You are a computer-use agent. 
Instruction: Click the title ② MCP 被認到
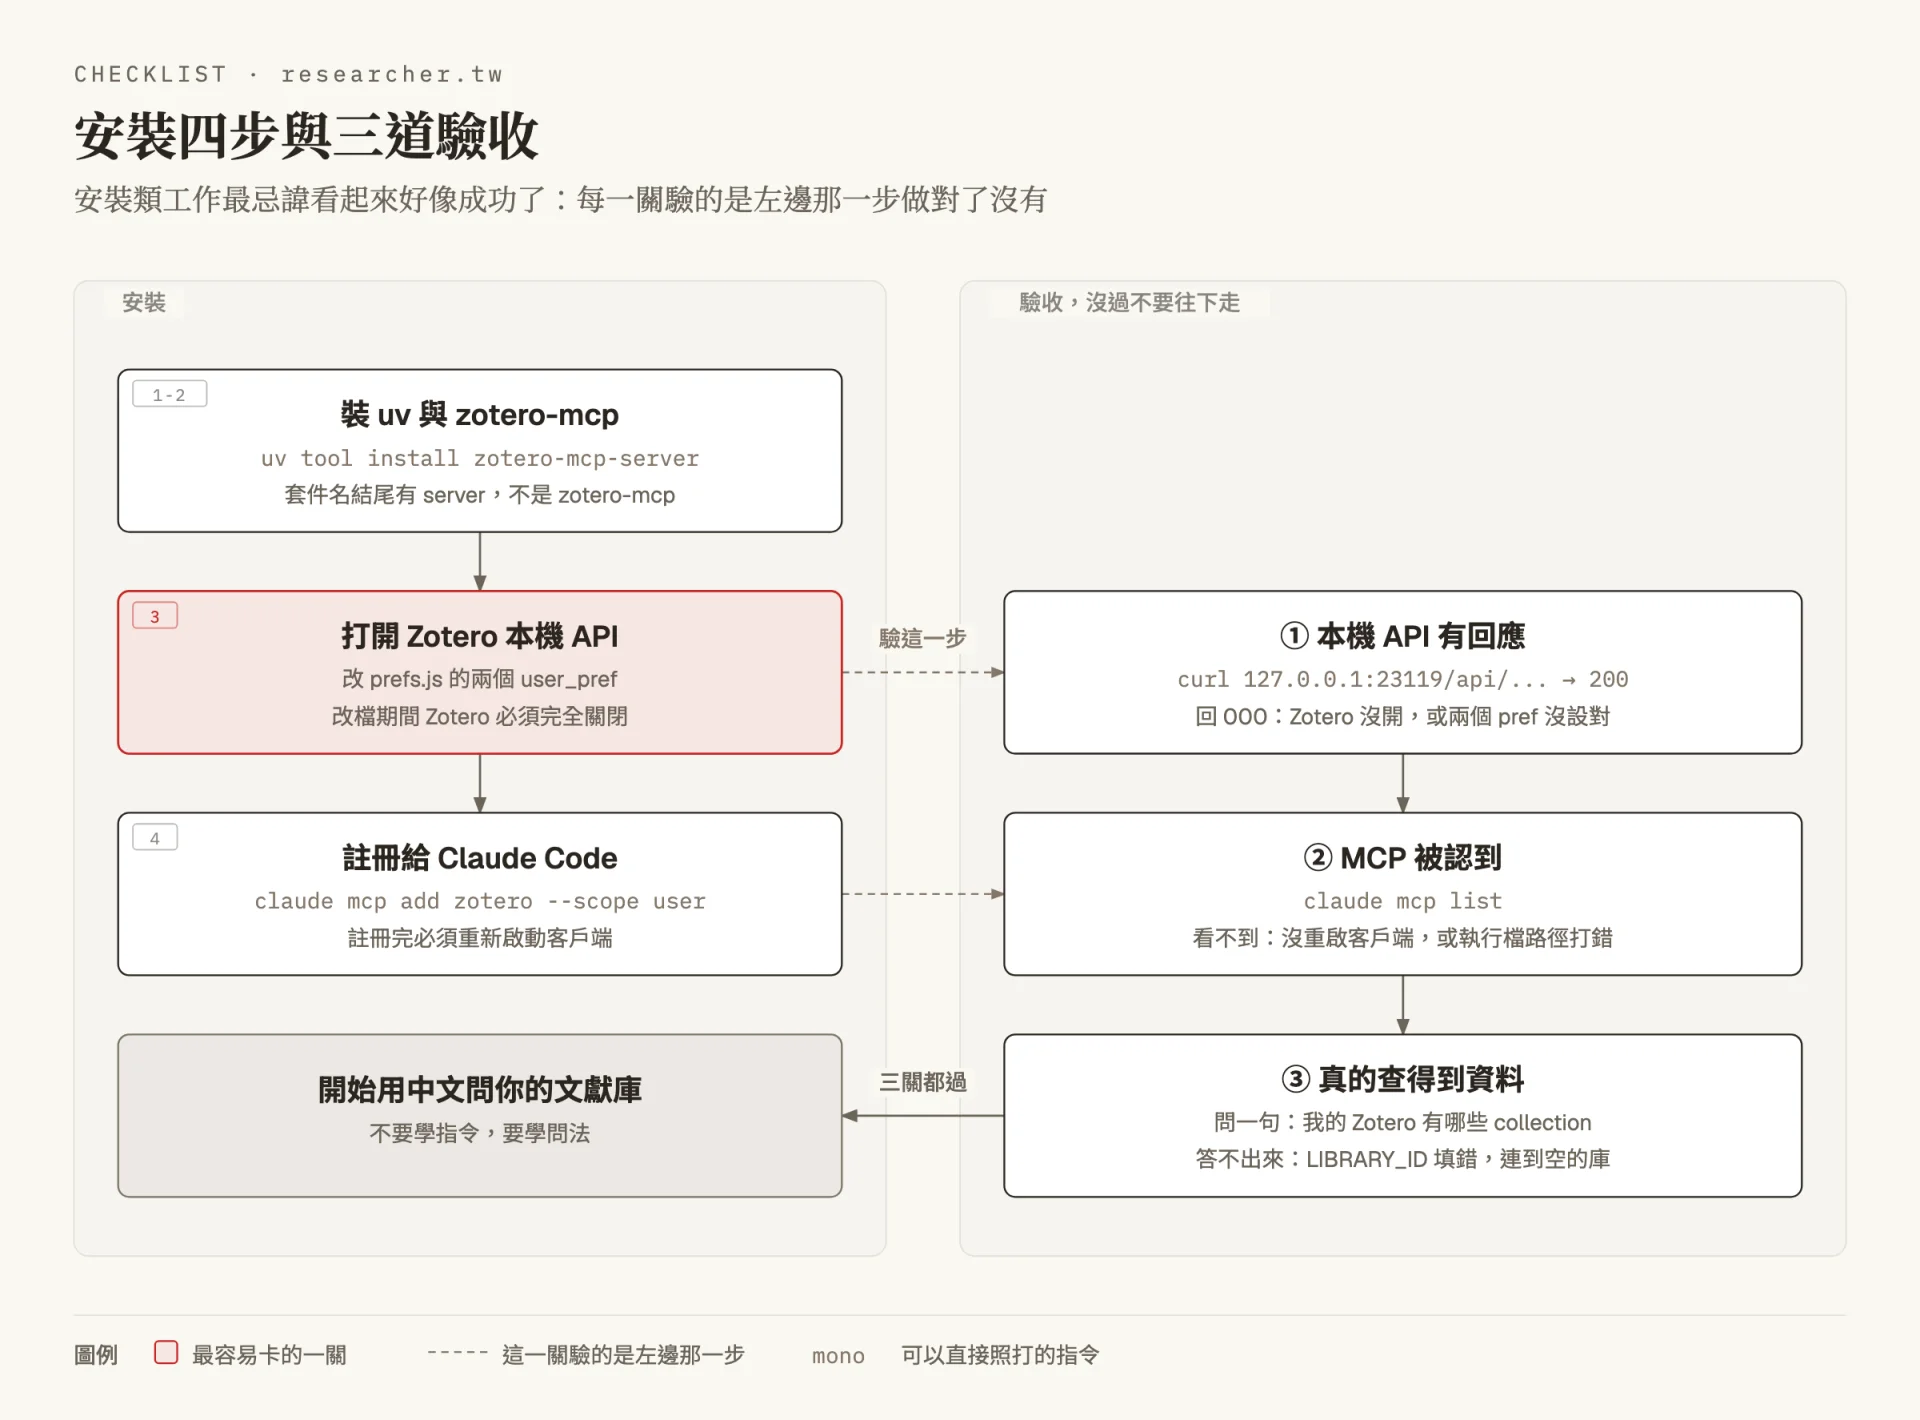pos(1403,858)
